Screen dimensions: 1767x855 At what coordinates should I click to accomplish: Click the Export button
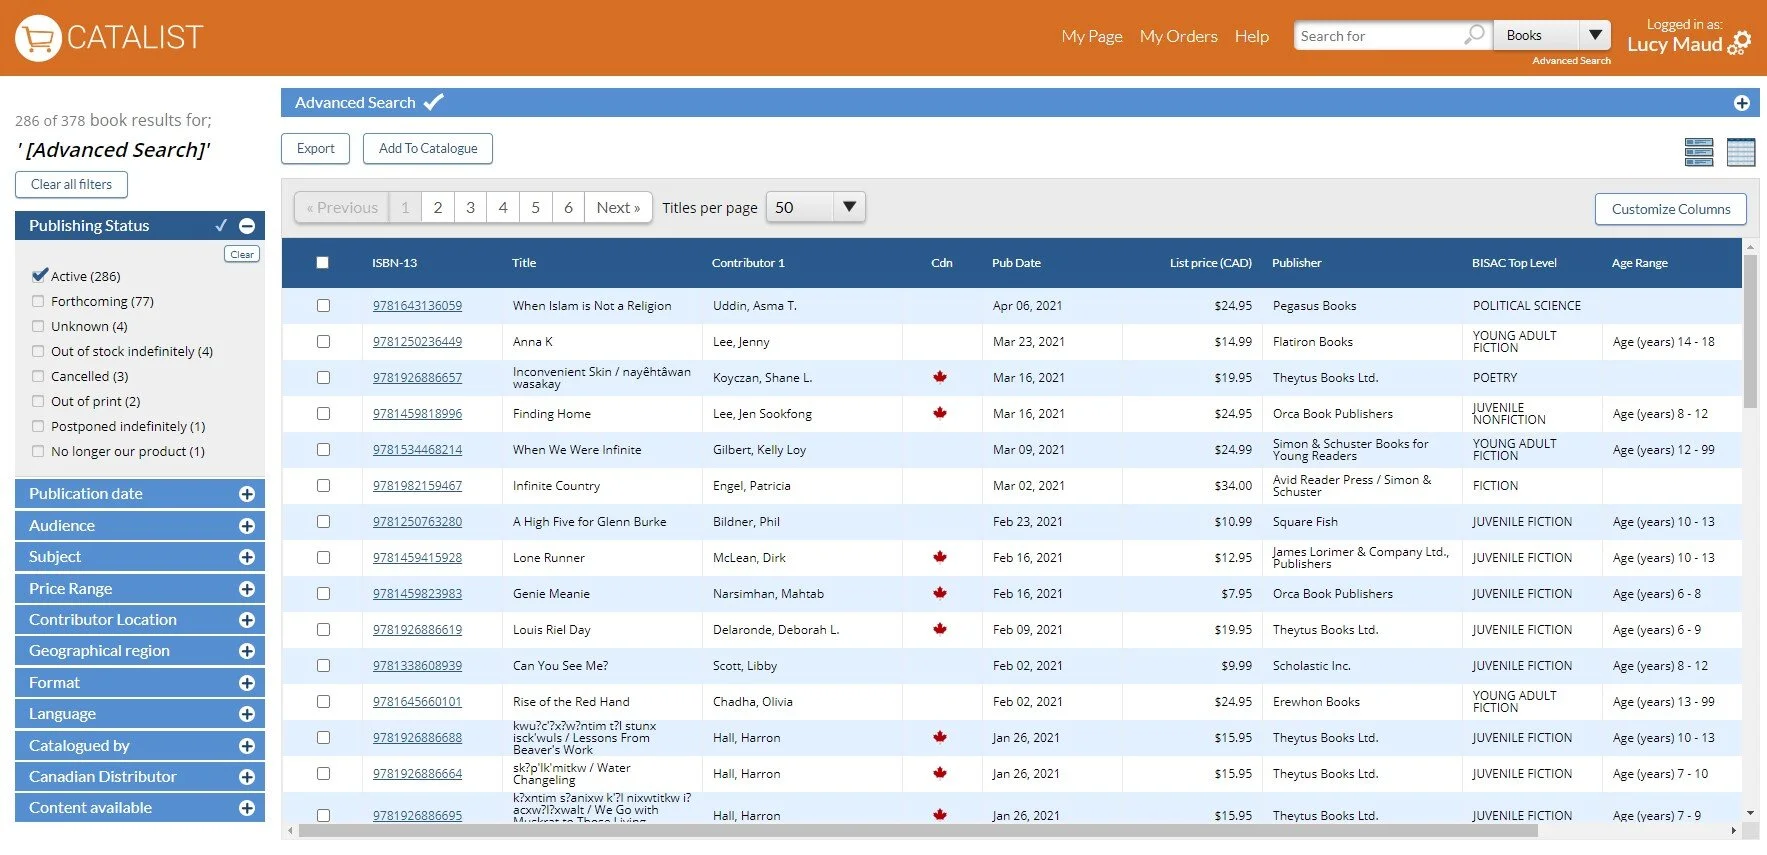point(315,148)
